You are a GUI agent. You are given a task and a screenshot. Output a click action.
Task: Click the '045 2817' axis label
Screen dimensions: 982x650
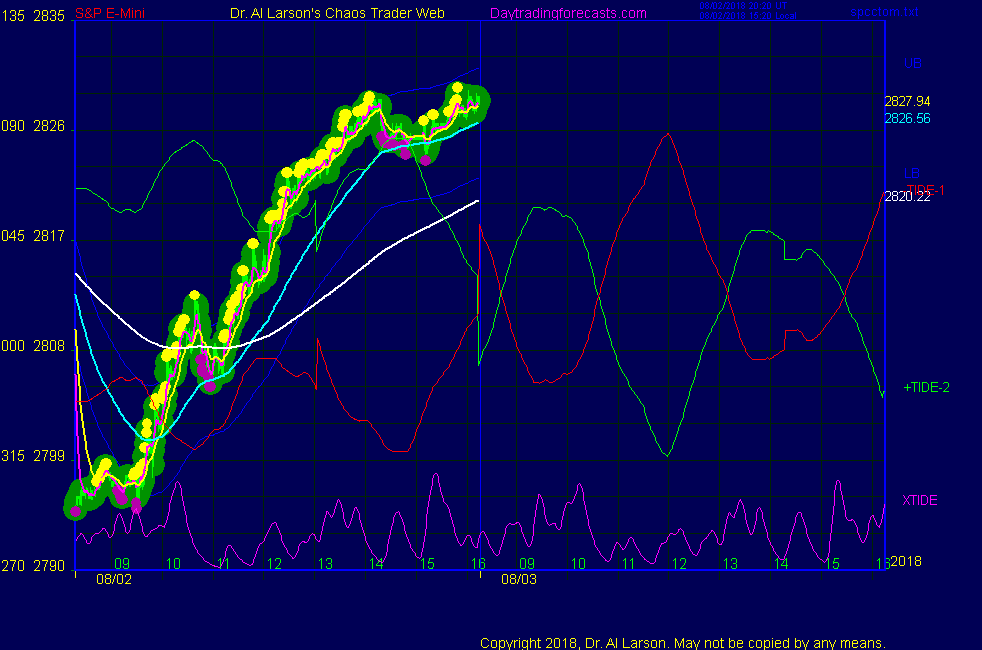[33, 236]
